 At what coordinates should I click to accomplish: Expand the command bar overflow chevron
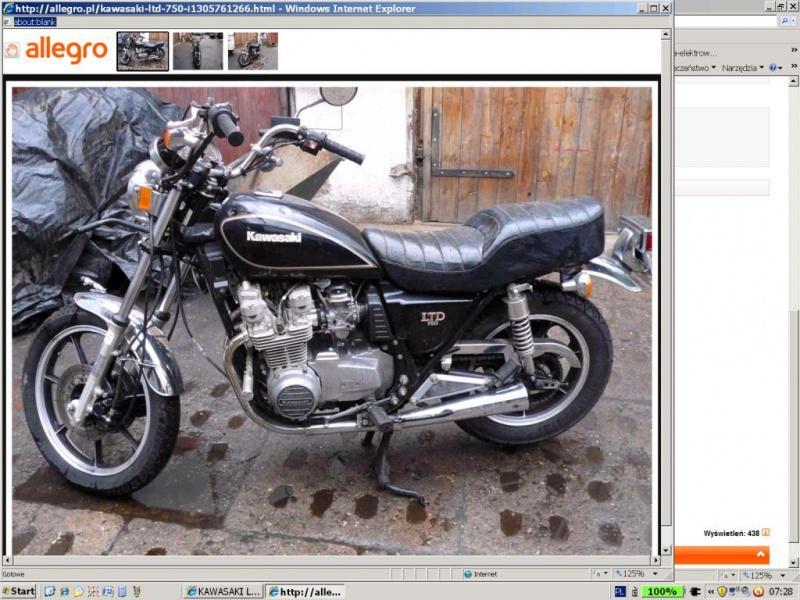point(794,66)
